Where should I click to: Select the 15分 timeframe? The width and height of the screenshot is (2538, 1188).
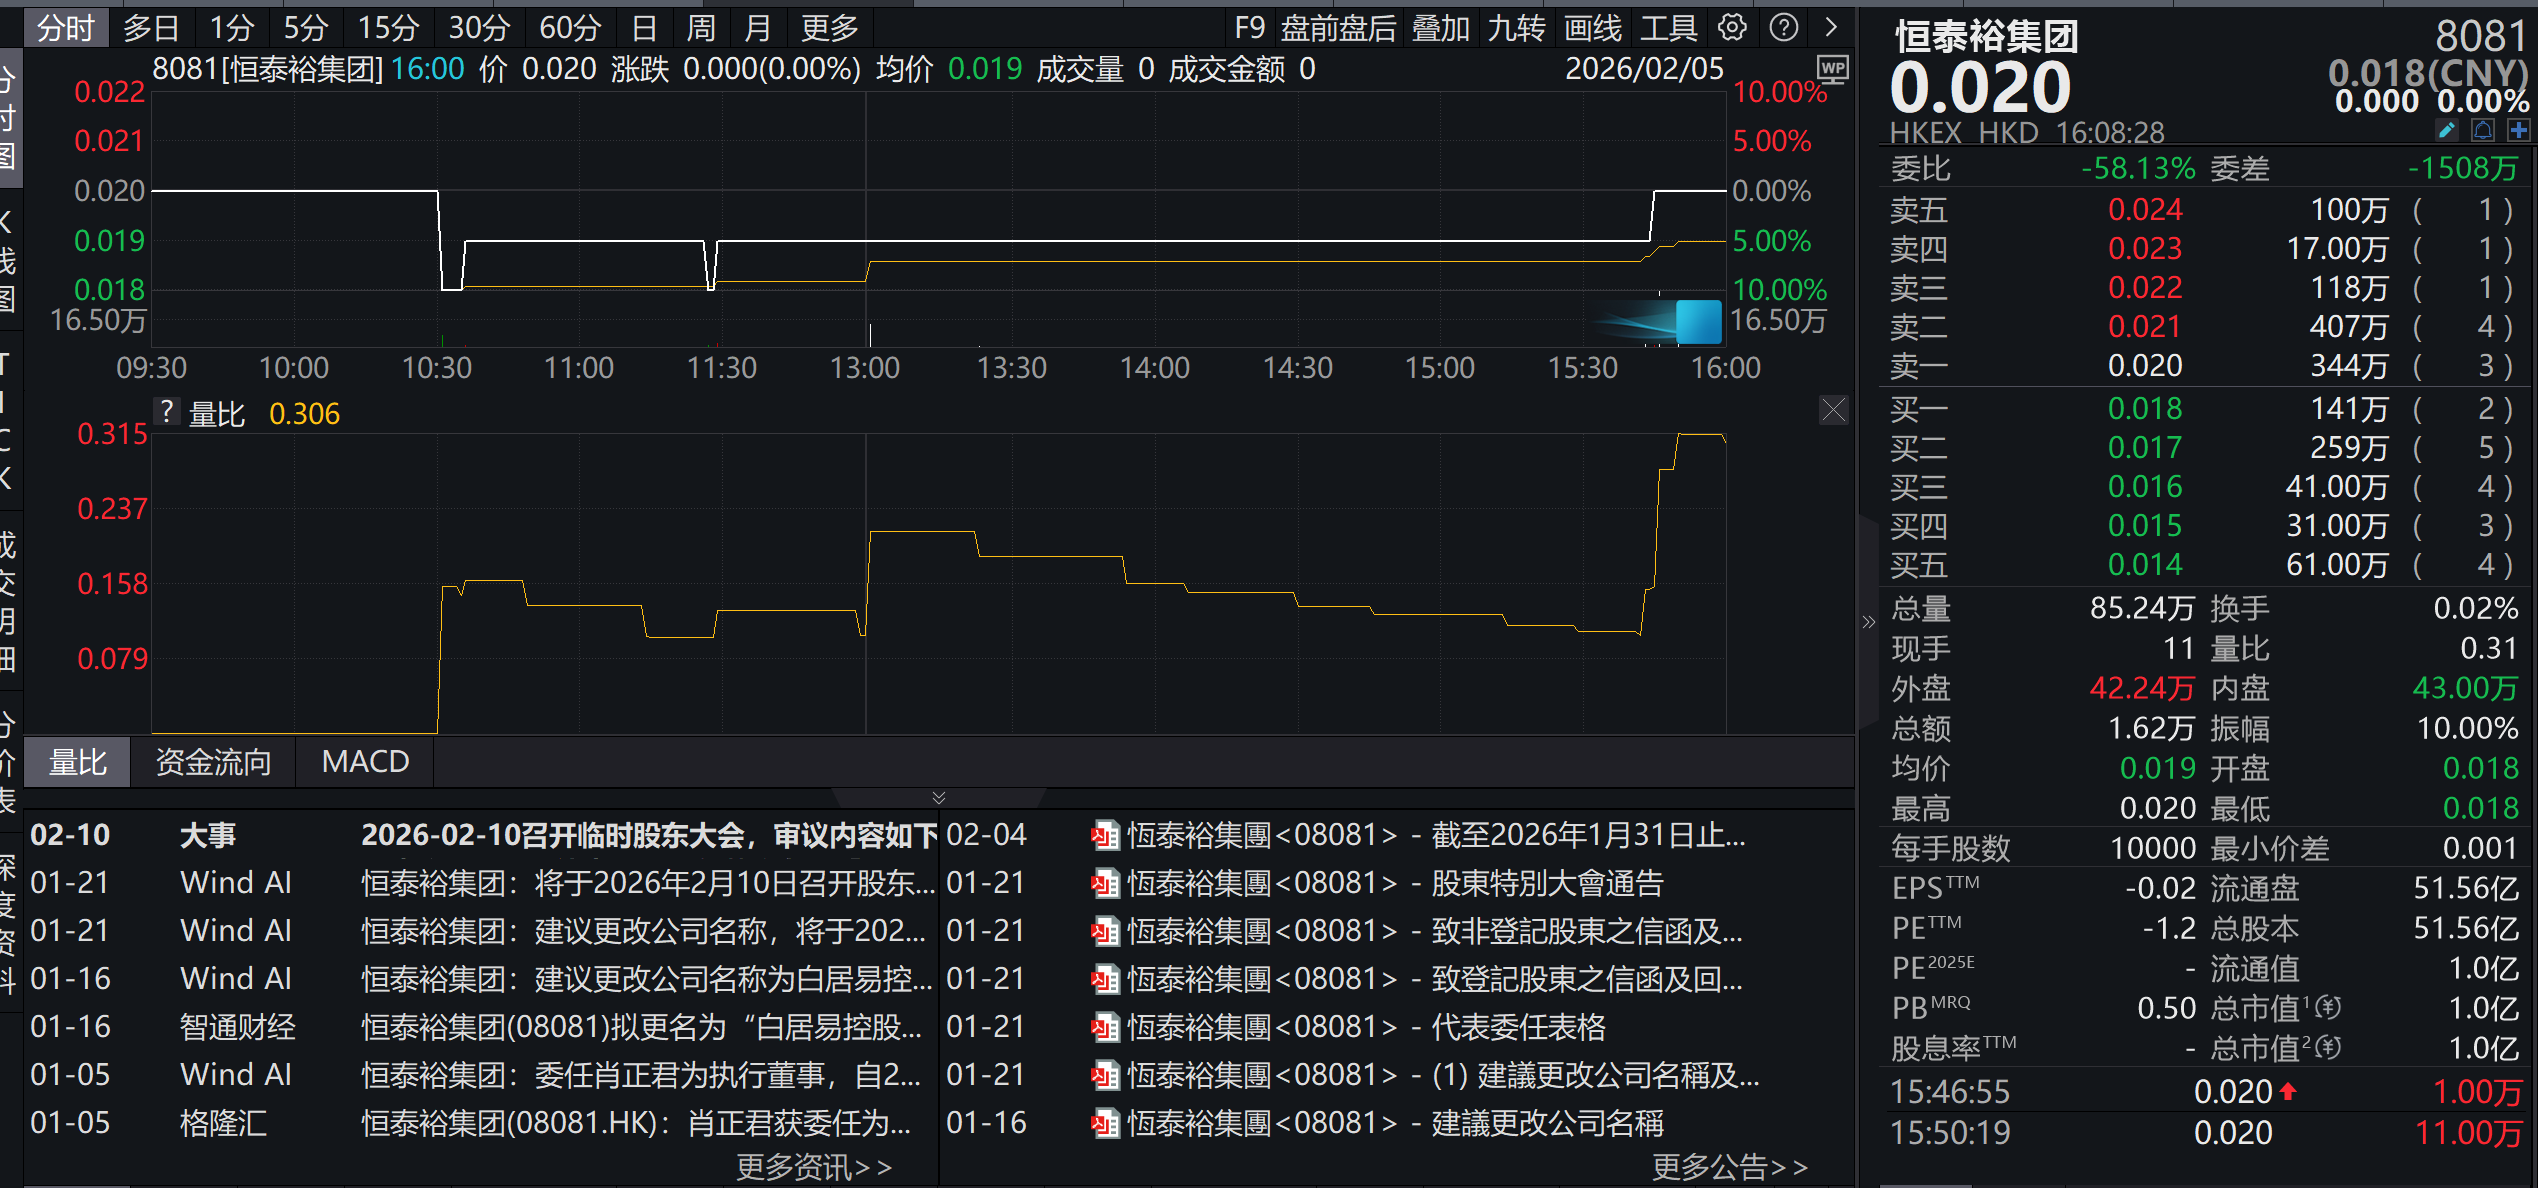coord(388,28)
